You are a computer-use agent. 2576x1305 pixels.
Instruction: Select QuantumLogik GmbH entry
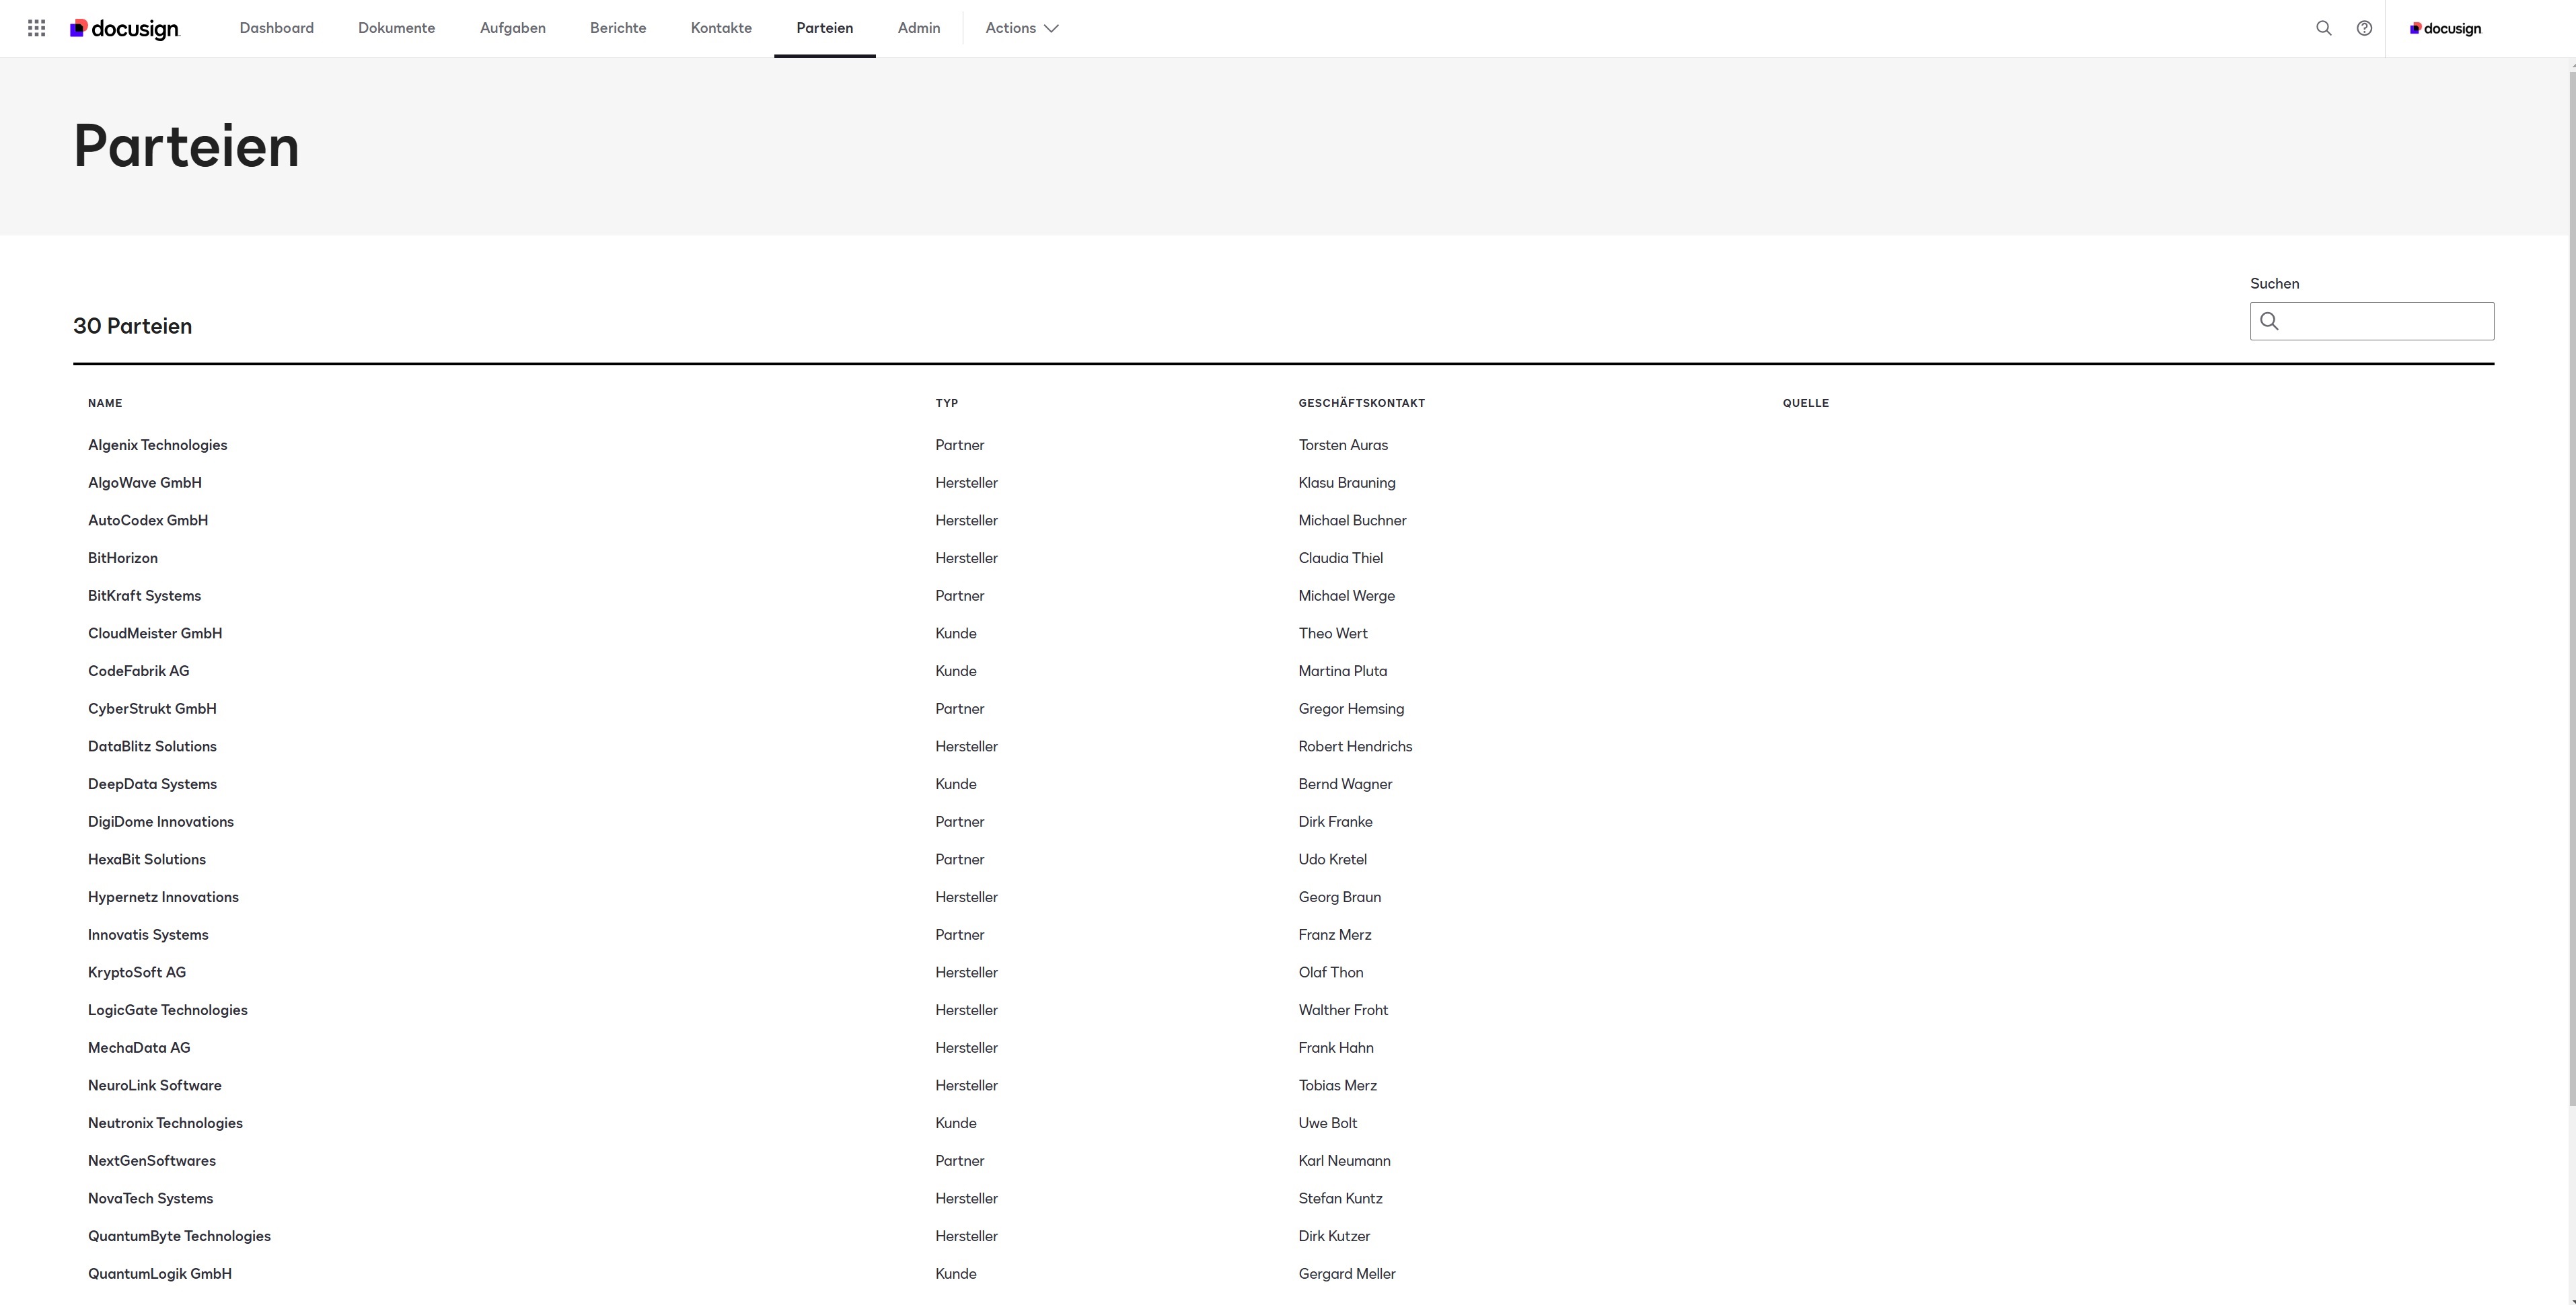(160, 1274)
